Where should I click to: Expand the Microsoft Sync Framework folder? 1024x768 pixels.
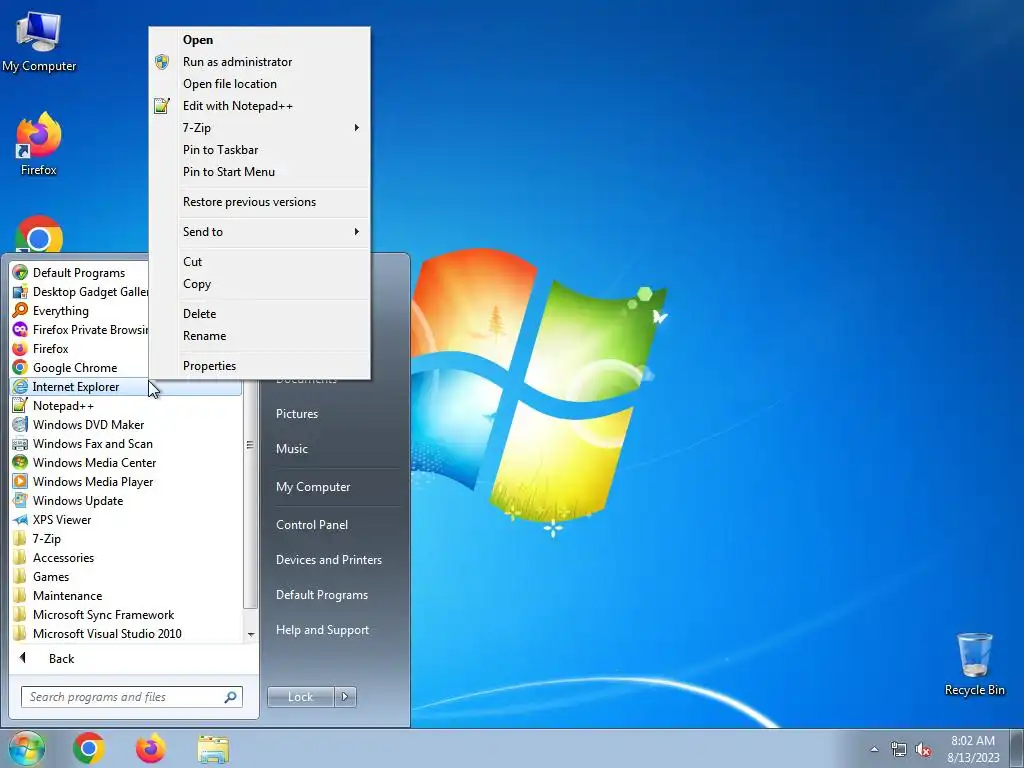pos(126,614)
